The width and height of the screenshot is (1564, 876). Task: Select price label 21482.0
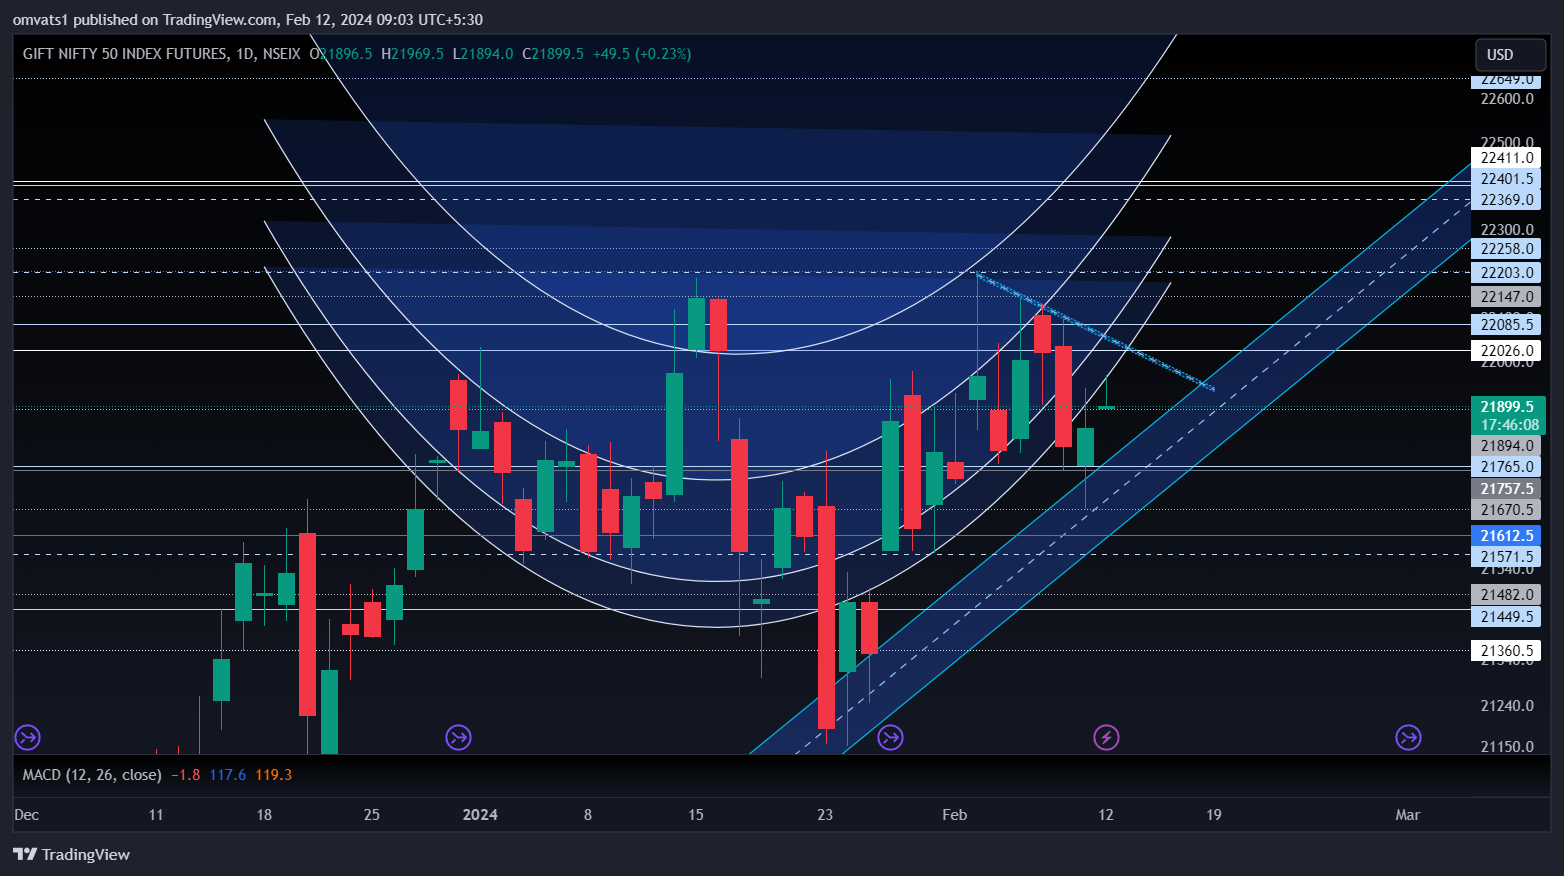pos(1506,595)
